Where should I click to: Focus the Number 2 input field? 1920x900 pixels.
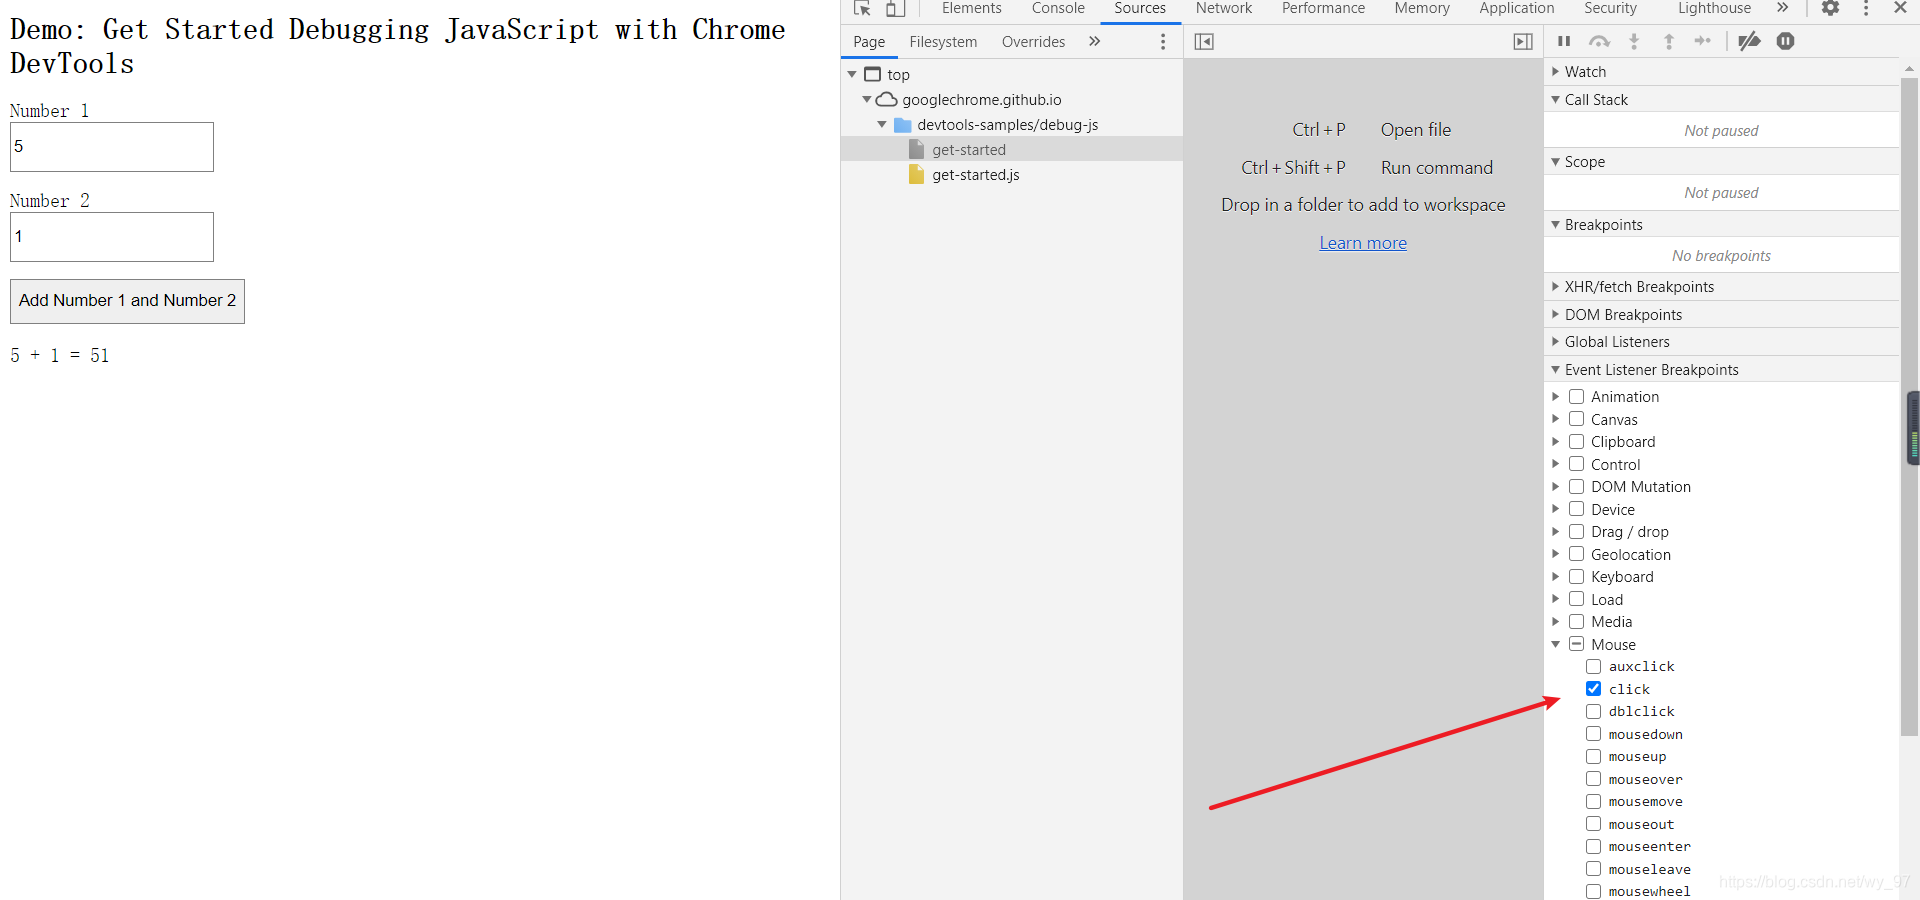[112, 237]
